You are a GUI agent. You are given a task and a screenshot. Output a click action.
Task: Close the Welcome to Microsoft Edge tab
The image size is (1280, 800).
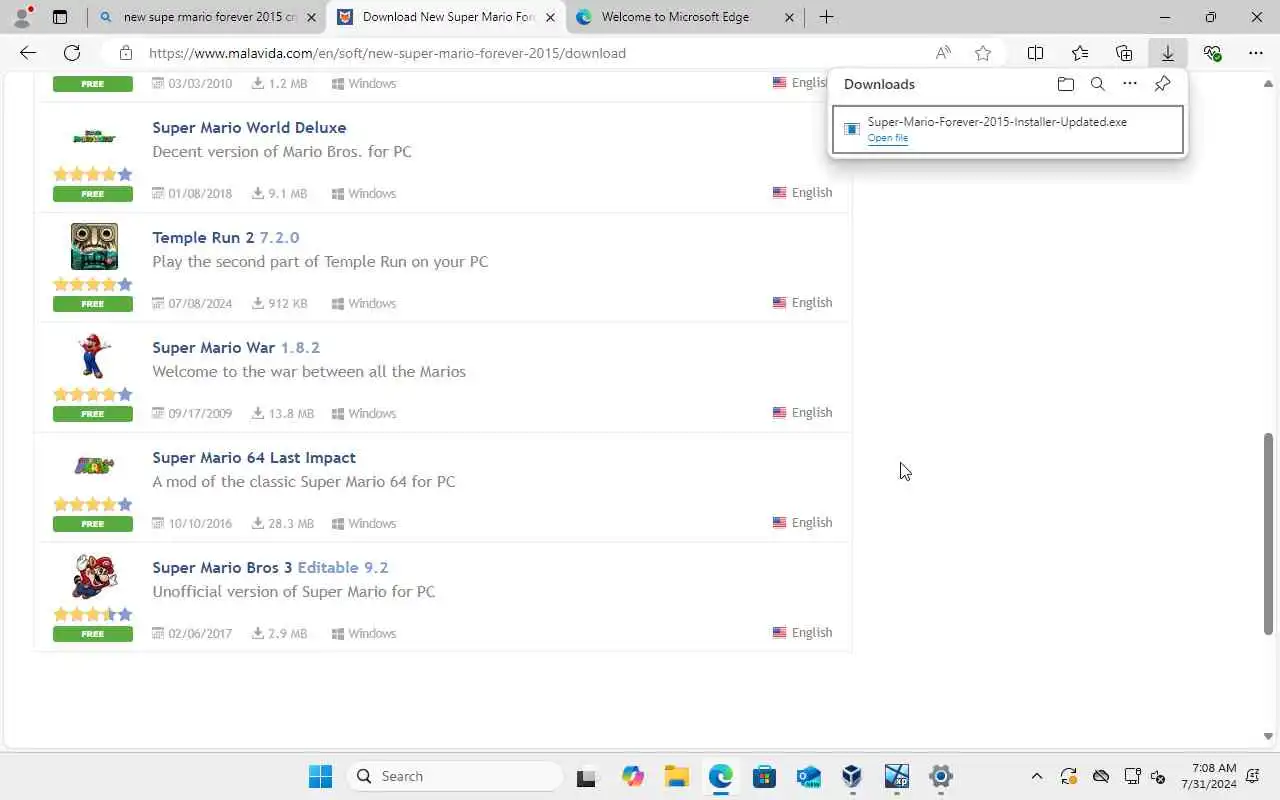click(x=789, y=17)
